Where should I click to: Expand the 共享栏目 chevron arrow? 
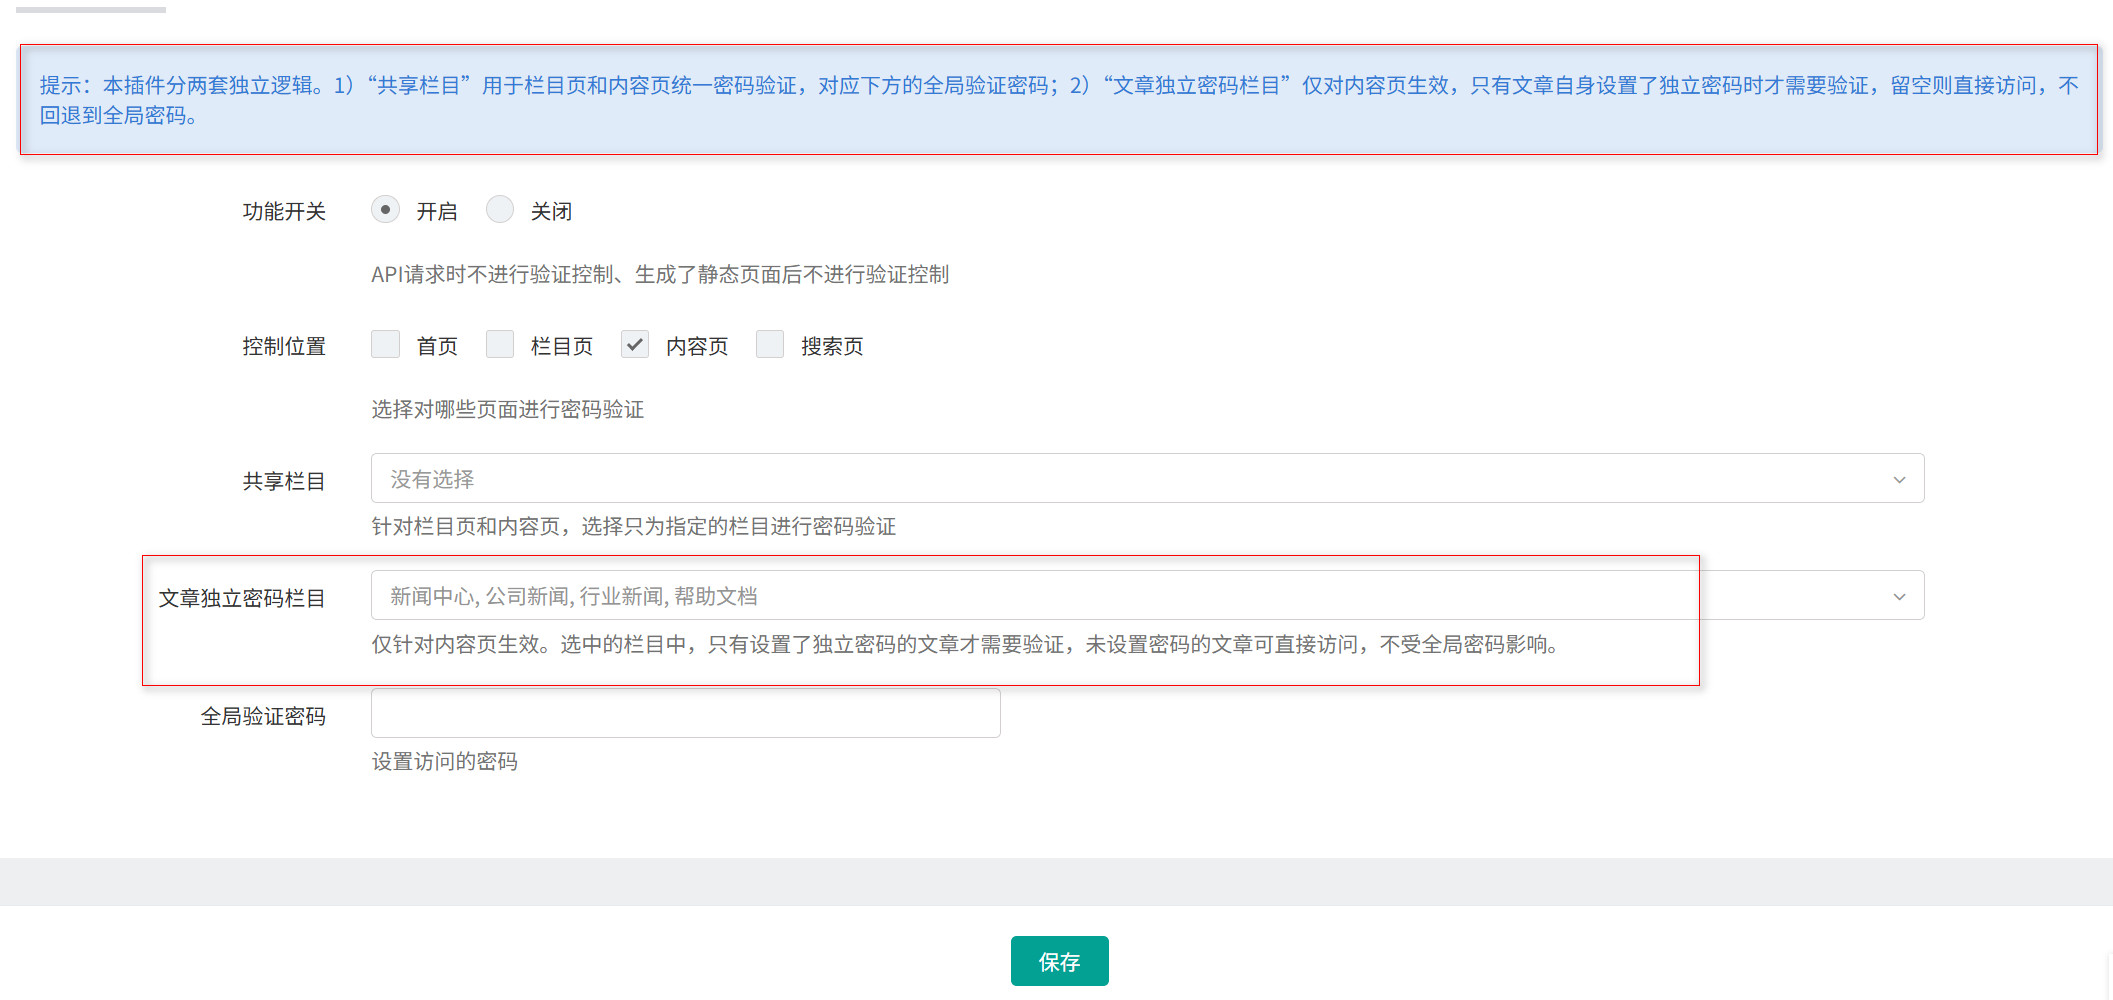pos(1900,479)
